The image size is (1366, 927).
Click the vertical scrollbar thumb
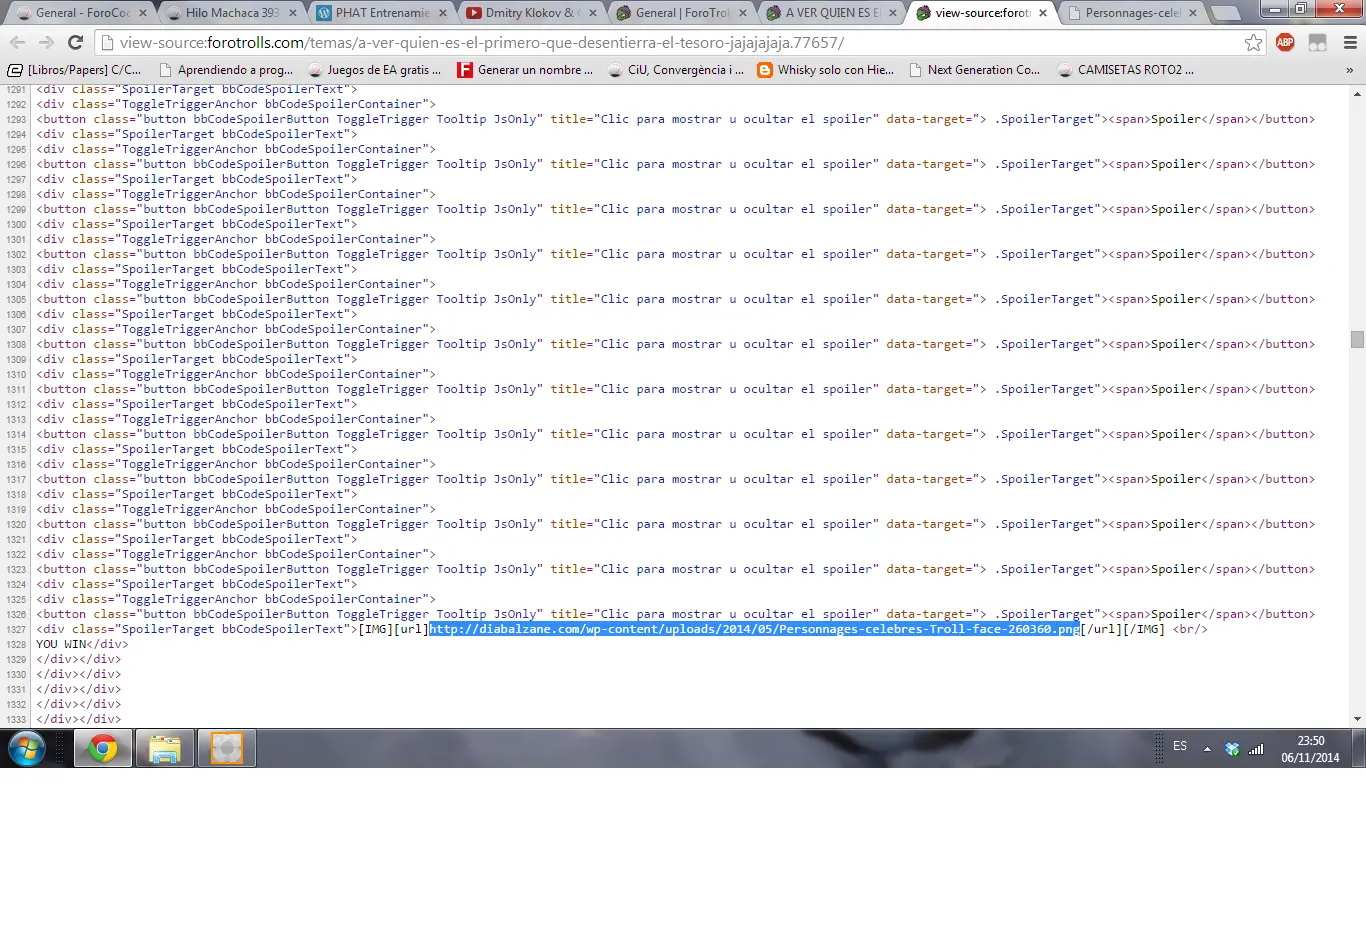tap(1357, 339)
